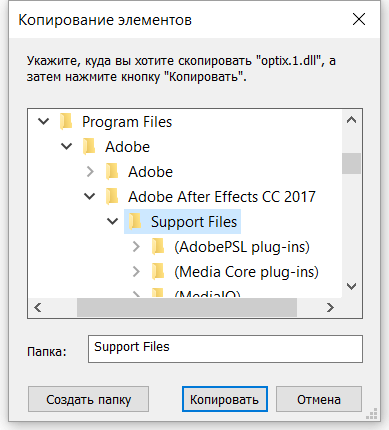Click the Support Files folder icon
The height and width of the screenshot is (430, 389).
click(135, 222)
